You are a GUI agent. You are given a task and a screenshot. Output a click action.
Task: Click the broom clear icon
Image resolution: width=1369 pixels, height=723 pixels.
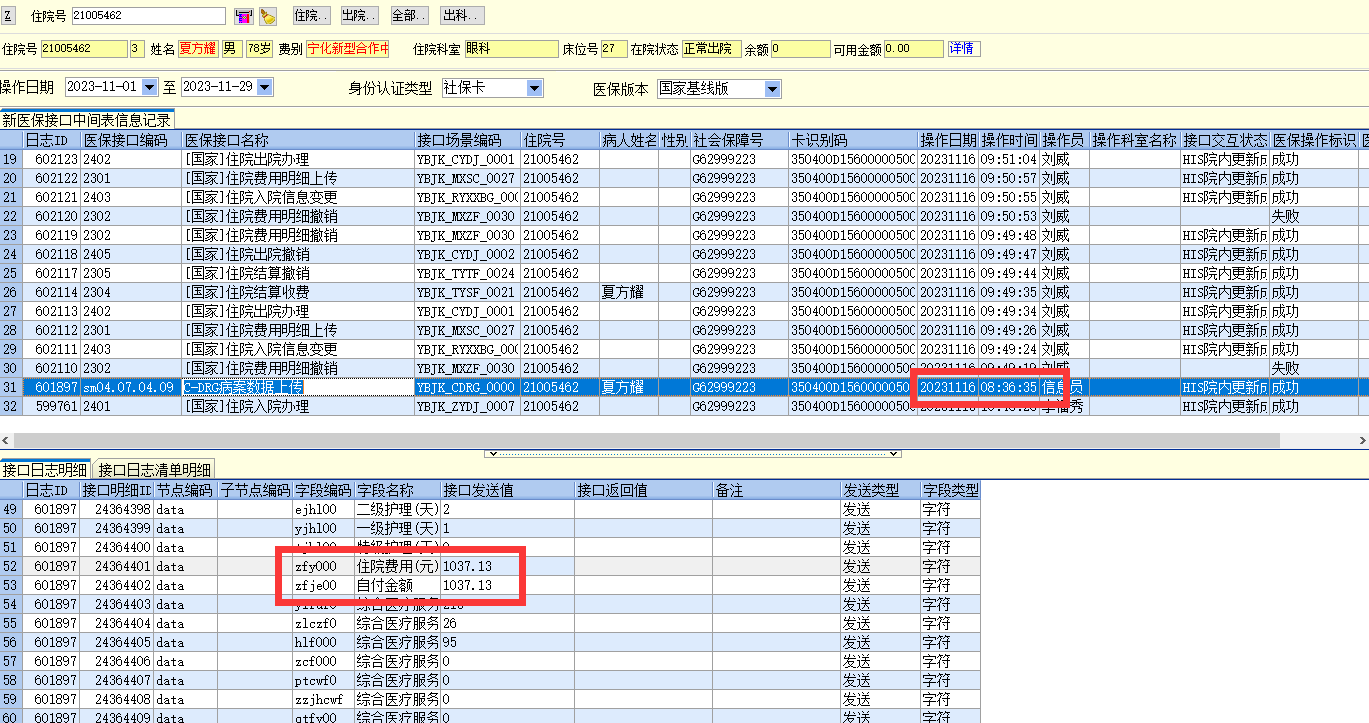click(267, 16)
